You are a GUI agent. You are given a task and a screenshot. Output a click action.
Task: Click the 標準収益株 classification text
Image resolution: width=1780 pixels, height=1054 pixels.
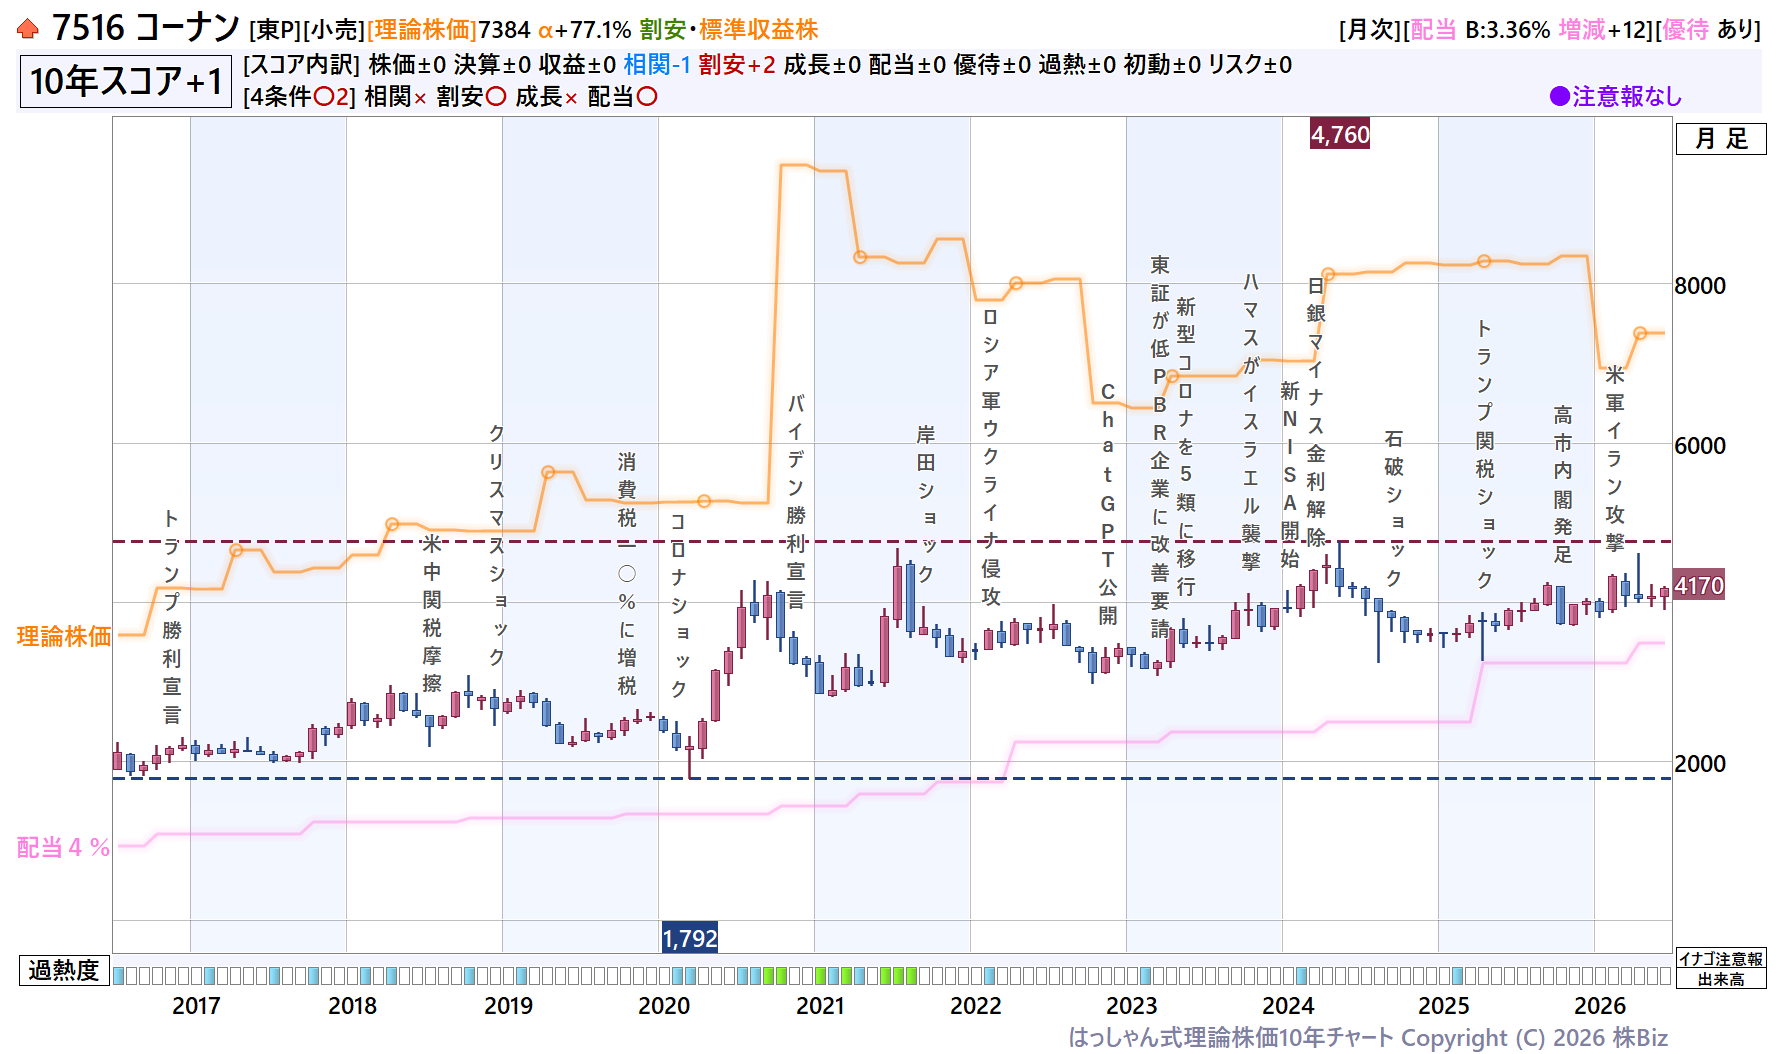[x=758, y=30]
